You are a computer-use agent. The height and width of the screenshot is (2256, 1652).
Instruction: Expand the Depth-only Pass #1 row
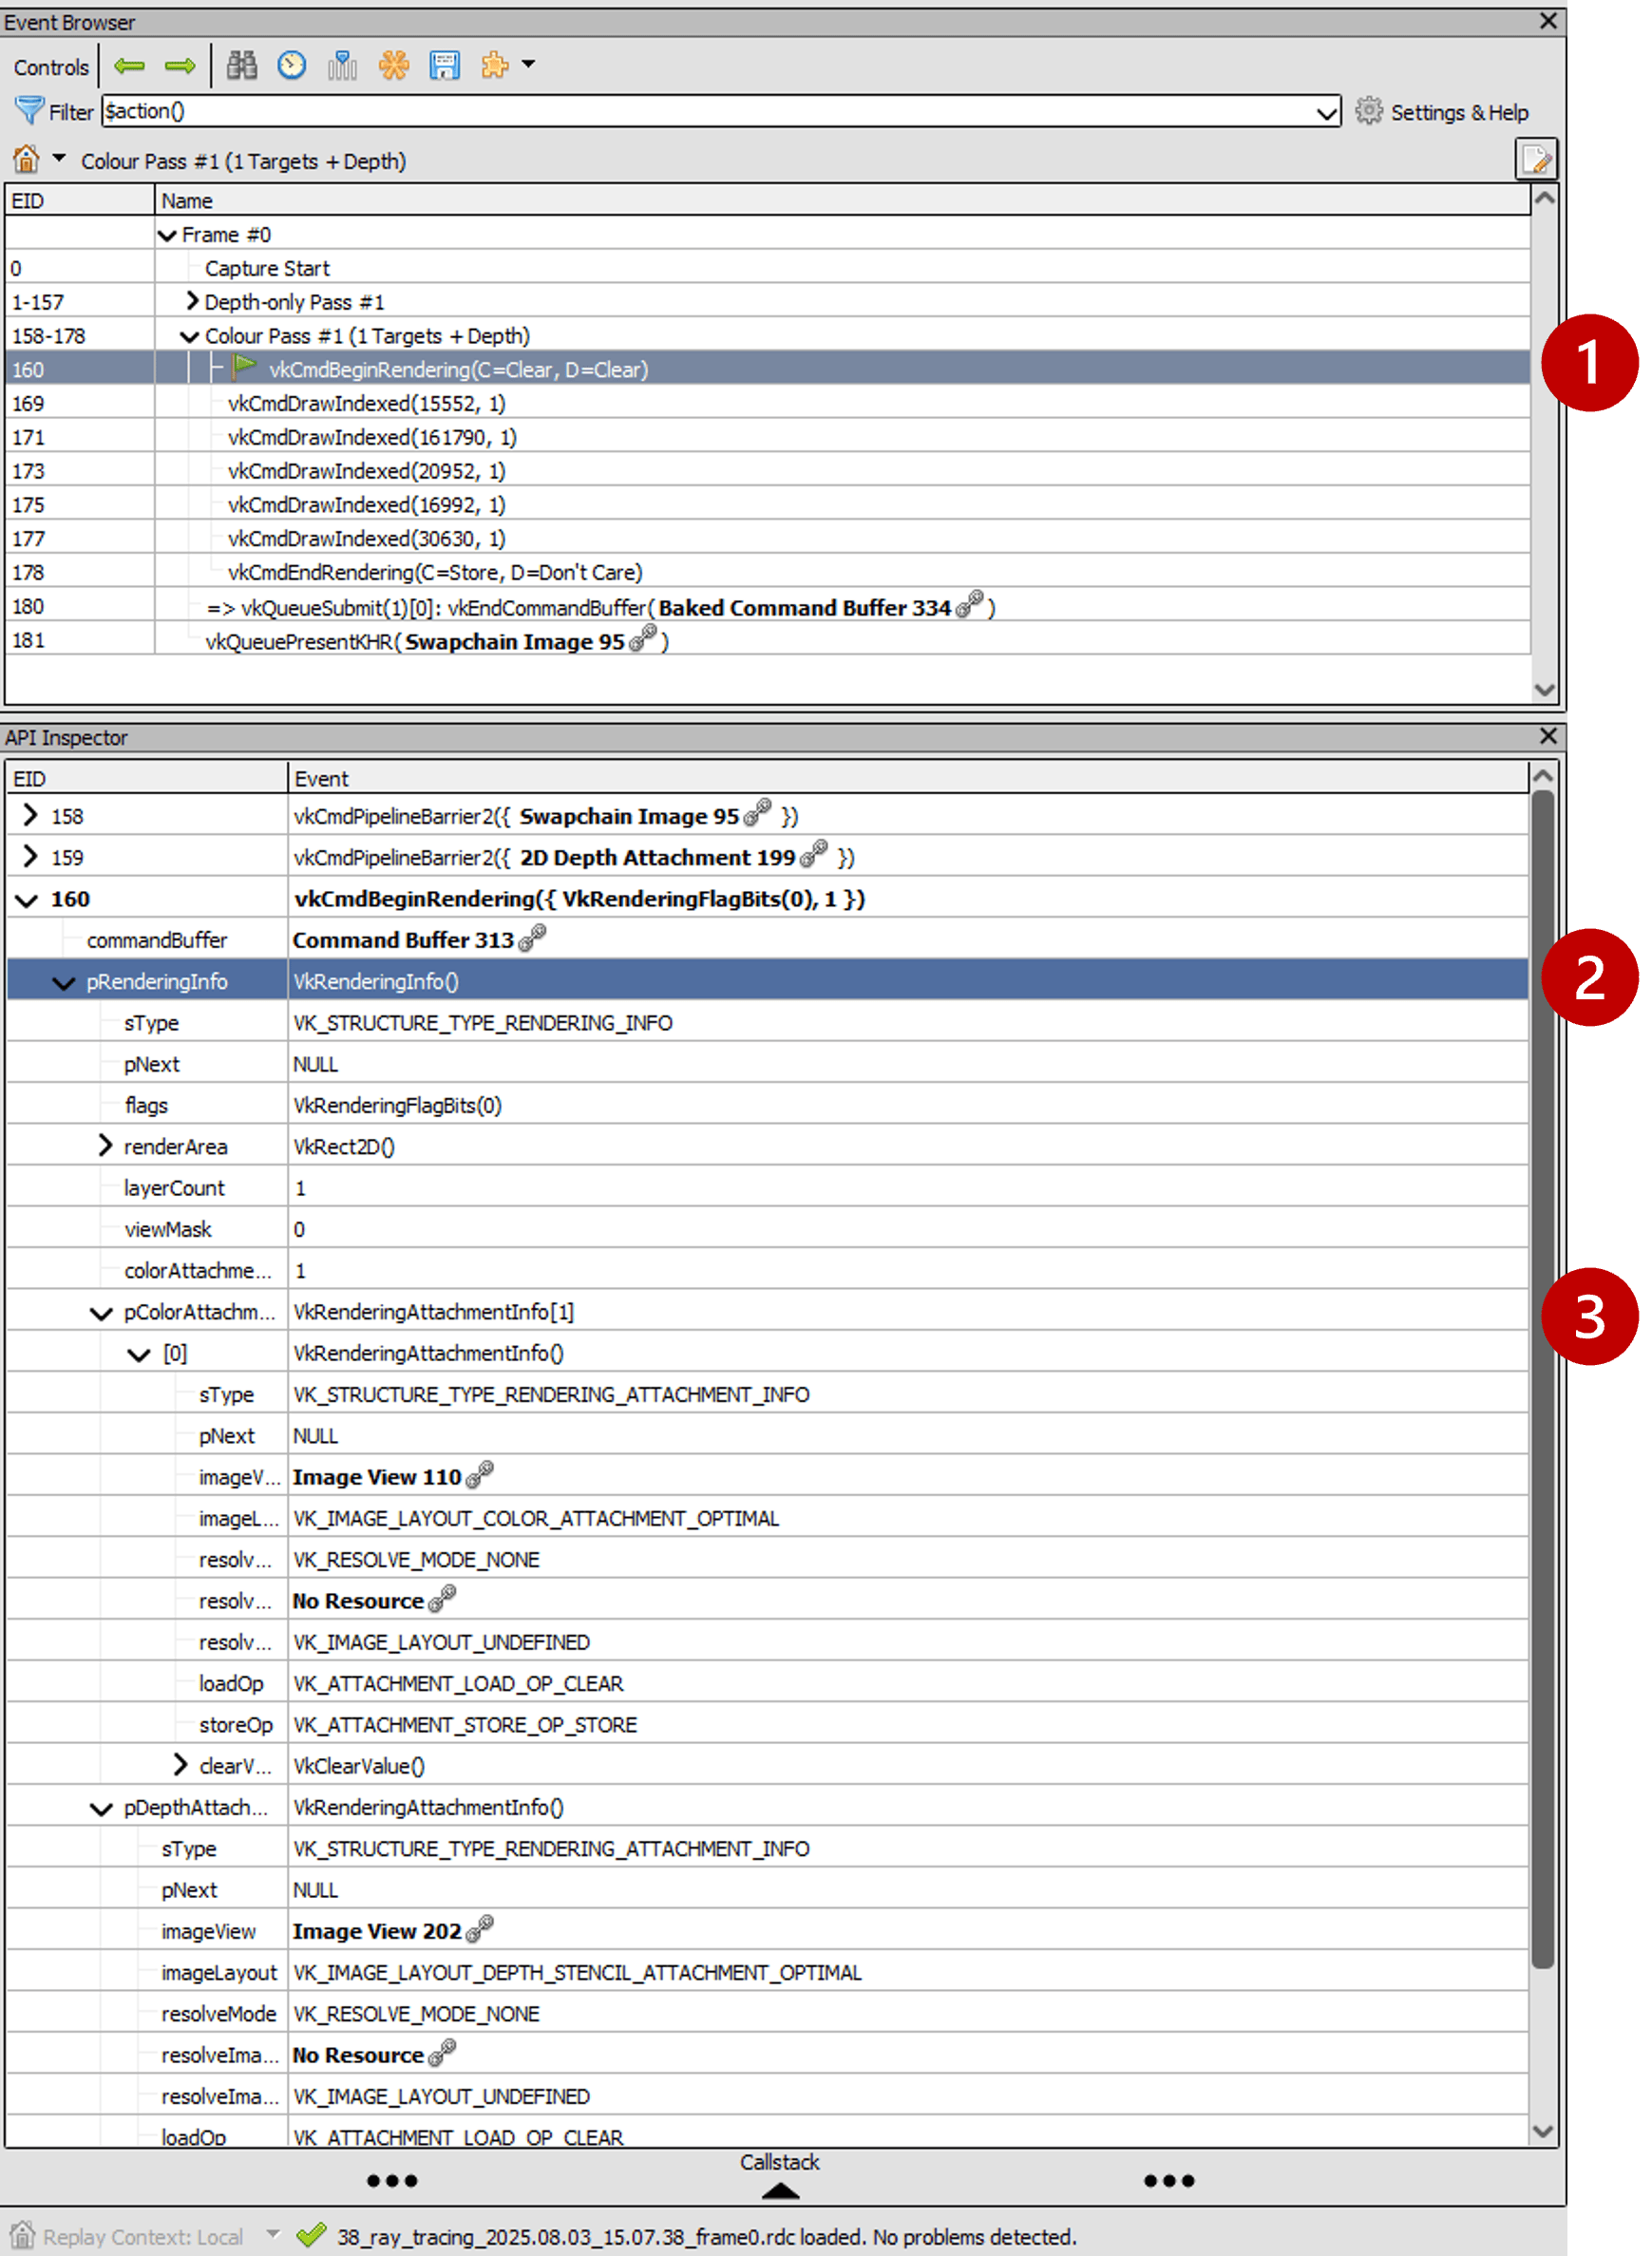(x=192, y=301)
